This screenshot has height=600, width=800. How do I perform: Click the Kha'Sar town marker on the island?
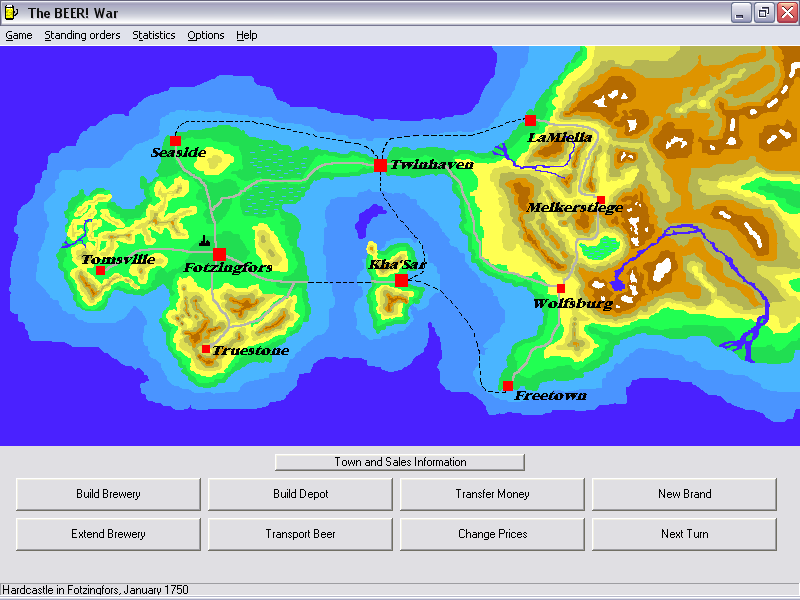[x=401, y=281]
